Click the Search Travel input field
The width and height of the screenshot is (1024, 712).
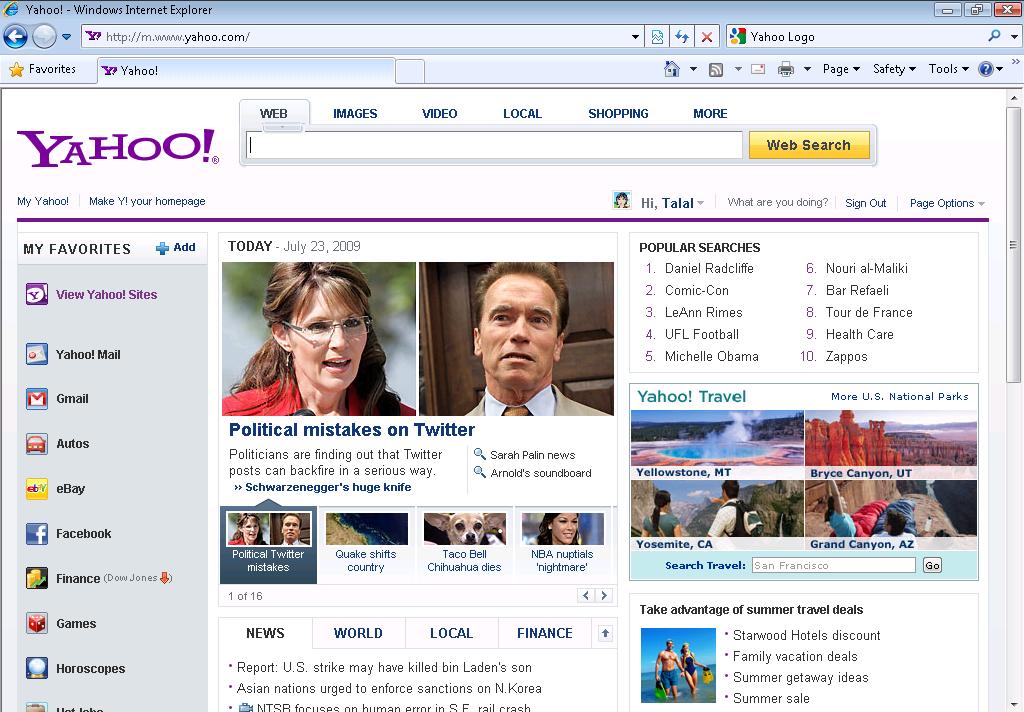tap(833, 566)
